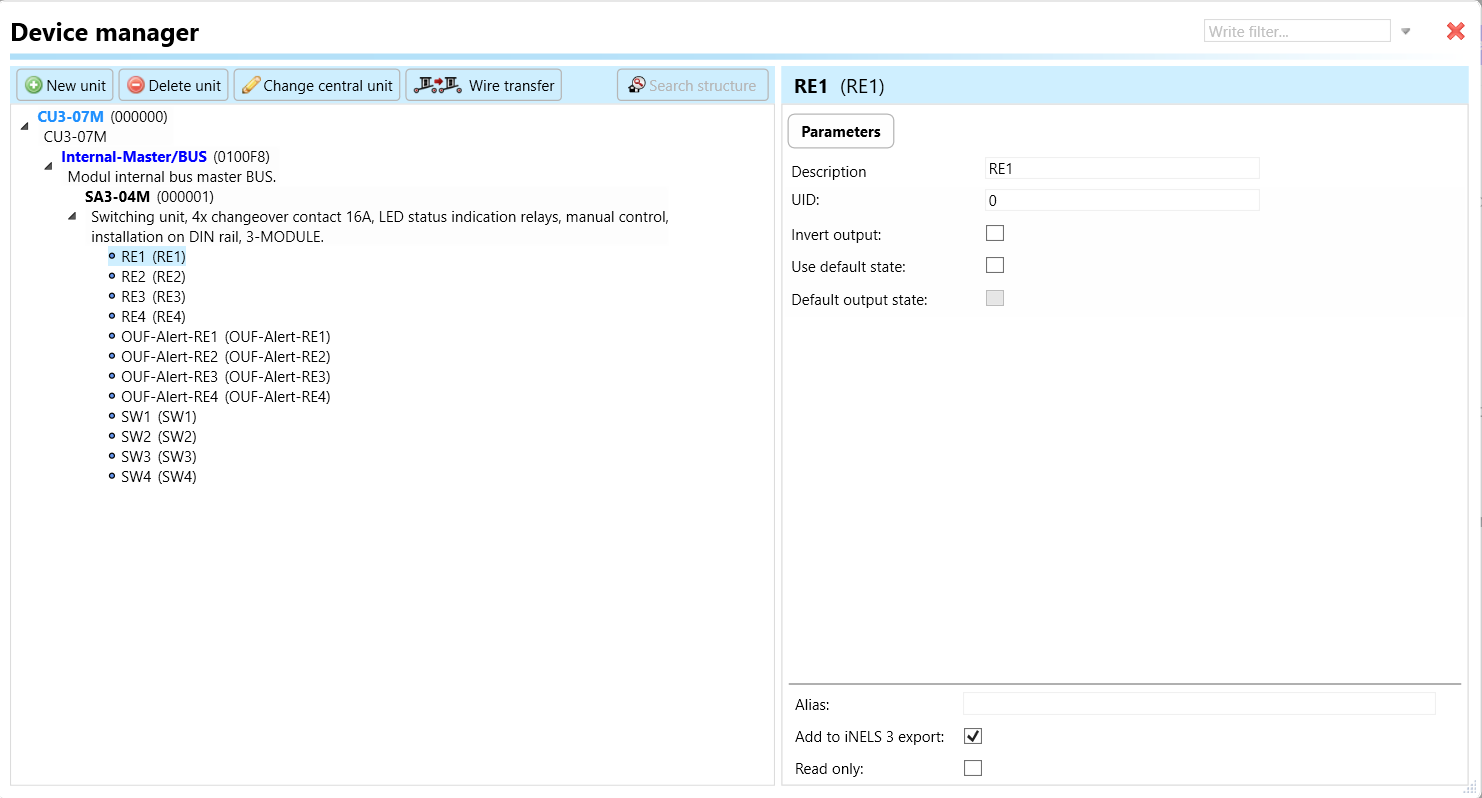Collapse the CU3-07M root tree node

pos(25,125)
